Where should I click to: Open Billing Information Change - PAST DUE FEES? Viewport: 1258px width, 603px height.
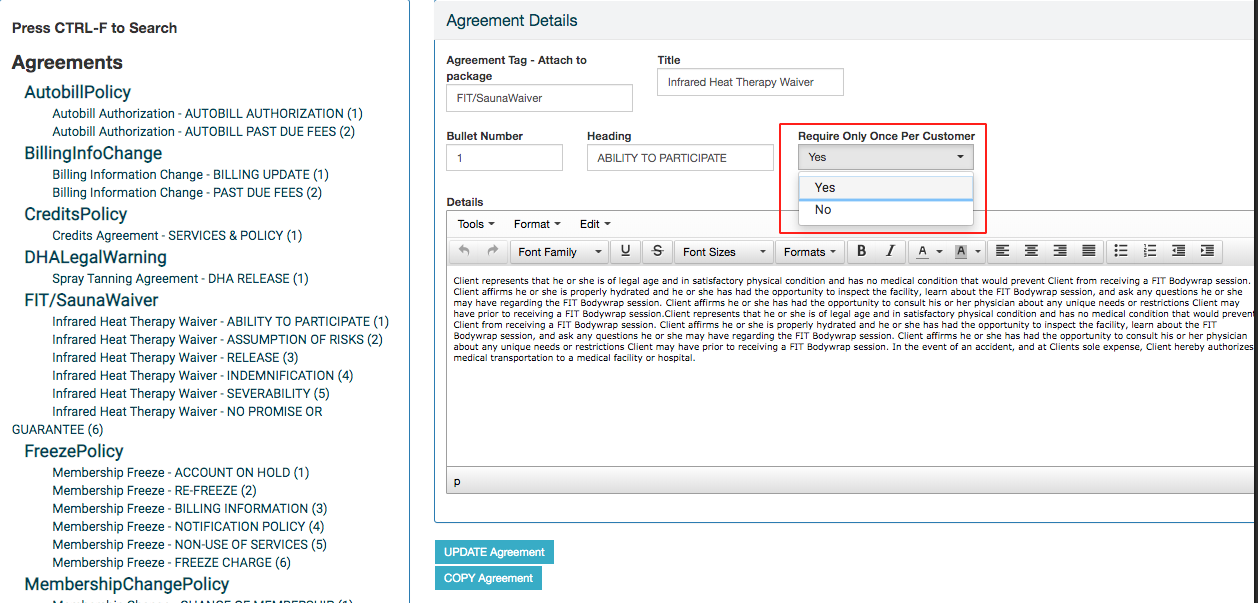click(x=187, y=193)
